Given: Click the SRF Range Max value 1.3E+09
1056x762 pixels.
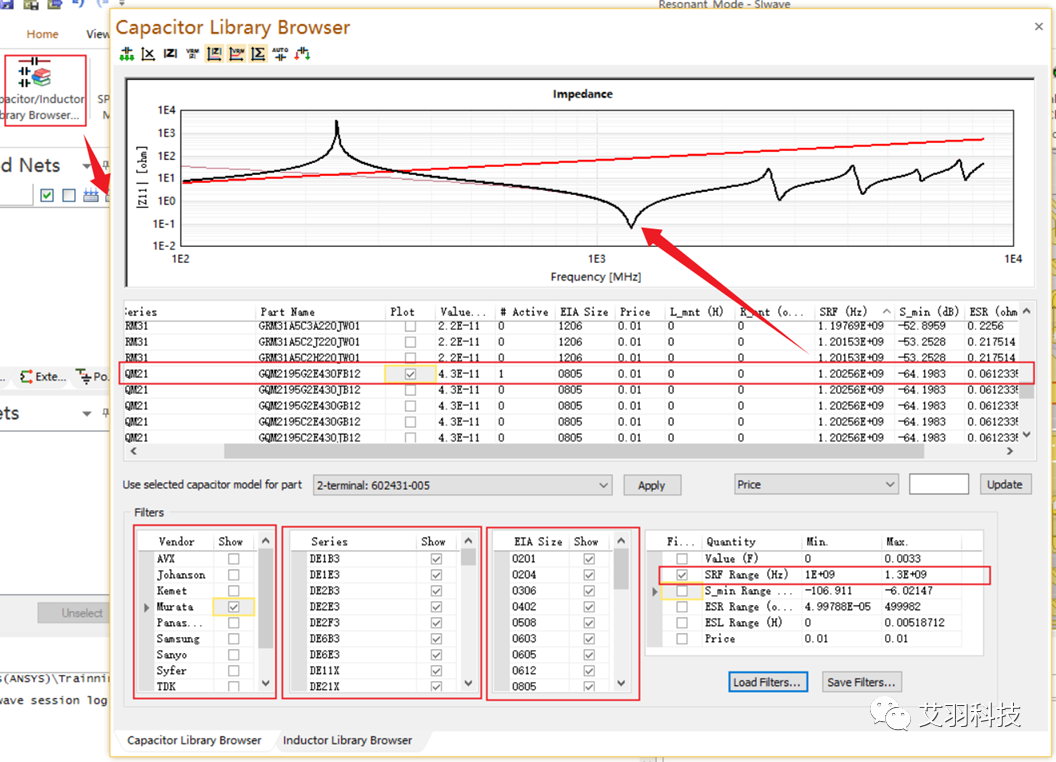Looking at the screenshot, I should [906, 575].
